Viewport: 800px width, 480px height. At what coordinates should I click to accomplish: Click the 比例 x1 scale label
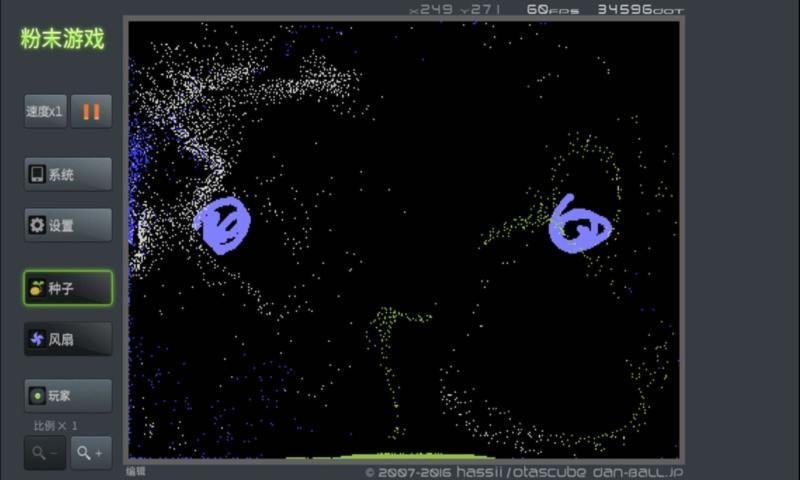(x=56, y=425)
